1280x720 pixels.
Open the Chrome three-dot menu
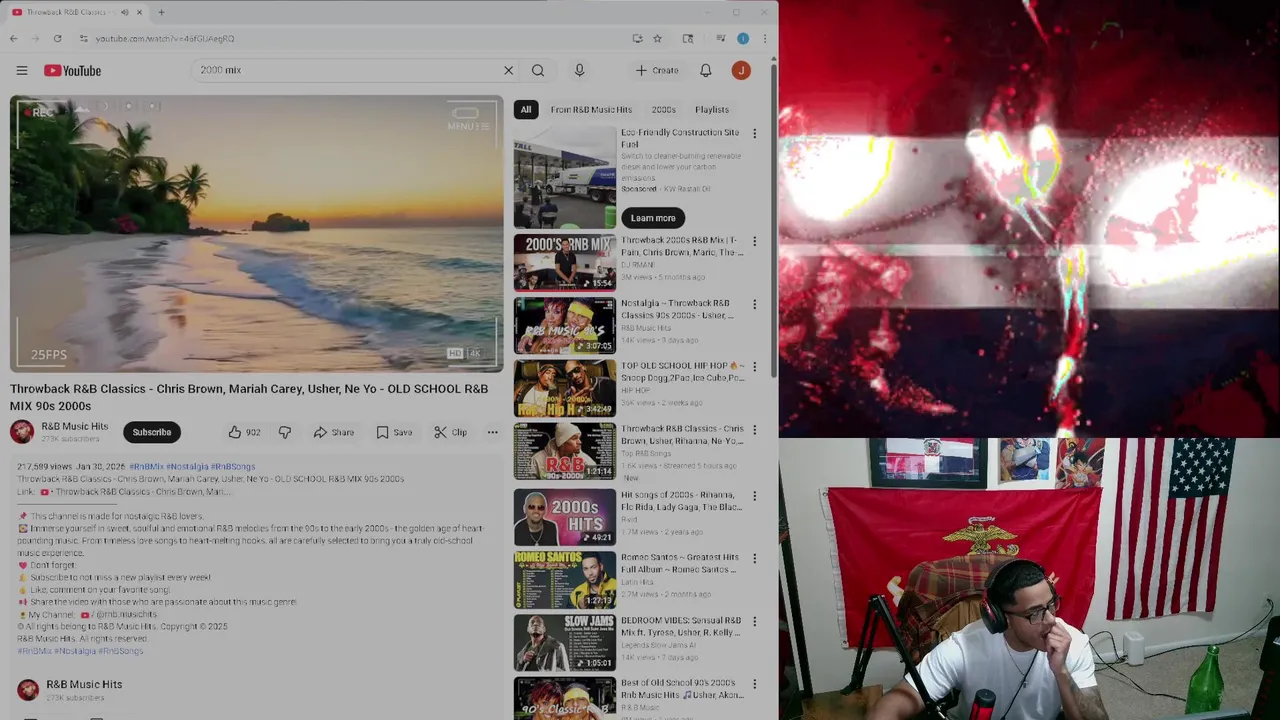click(x=765, y=38)
